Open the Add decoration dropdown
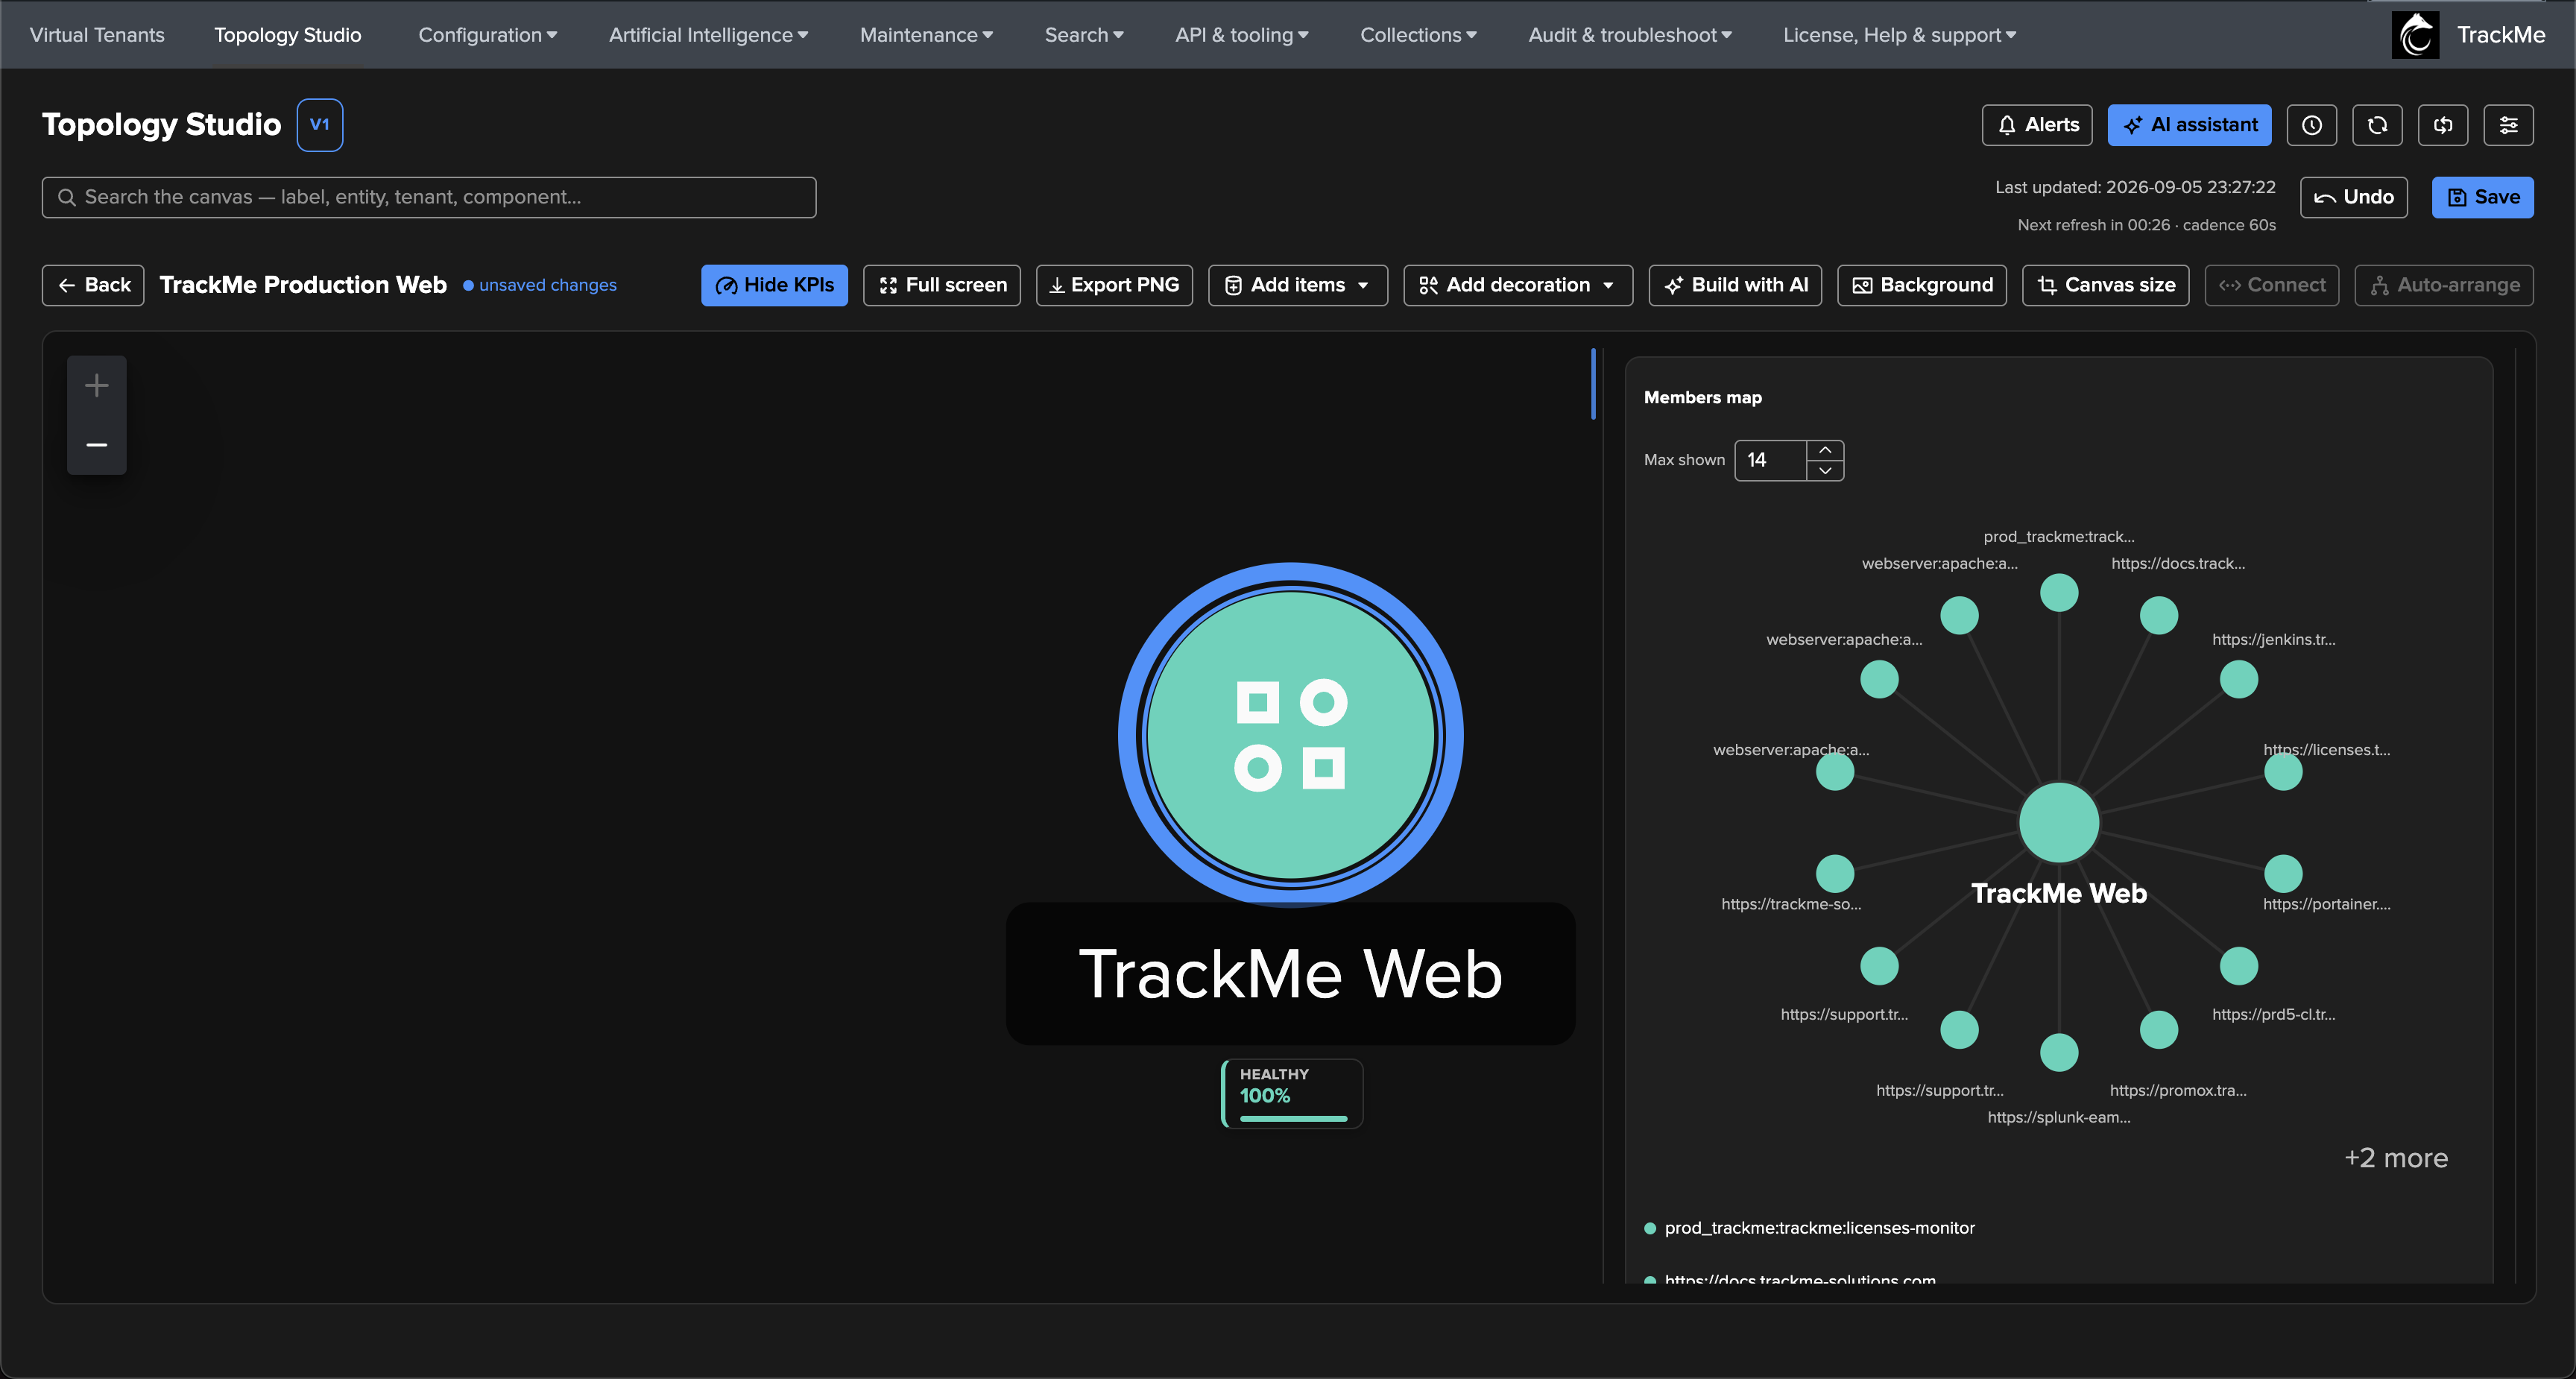The image size is (2576, 1379). click(1517, 285)
